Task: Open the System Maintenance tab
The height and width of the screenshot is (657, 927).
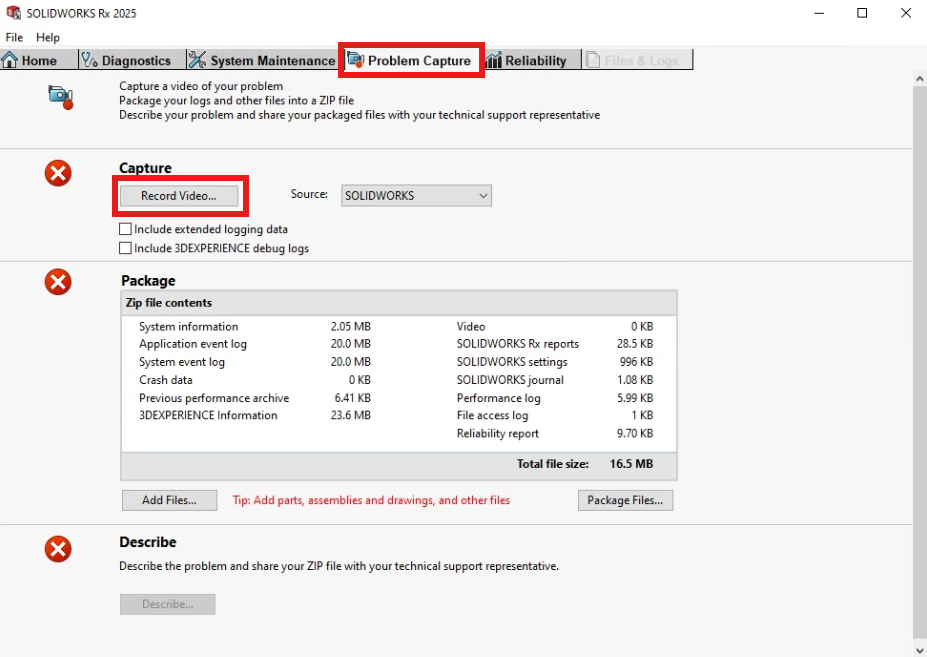Action: pyautogui.click(x=262, y=60)
